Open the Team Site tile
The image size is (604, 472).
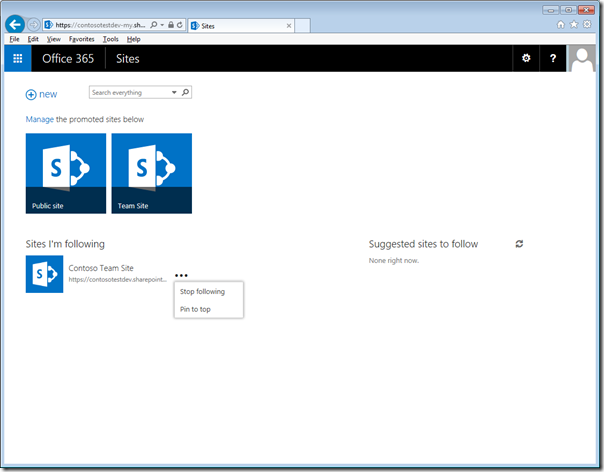point(152,173)
